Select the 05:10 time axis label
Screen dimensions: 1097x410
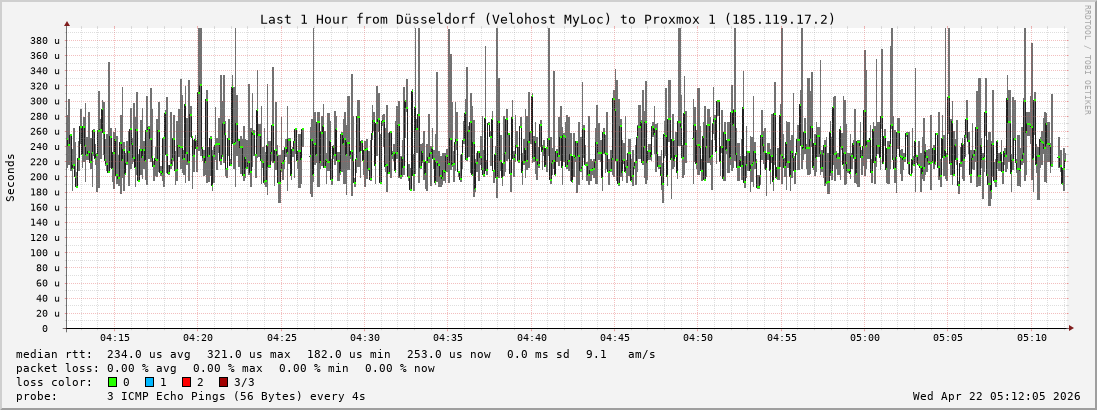tap(1031, 338)
